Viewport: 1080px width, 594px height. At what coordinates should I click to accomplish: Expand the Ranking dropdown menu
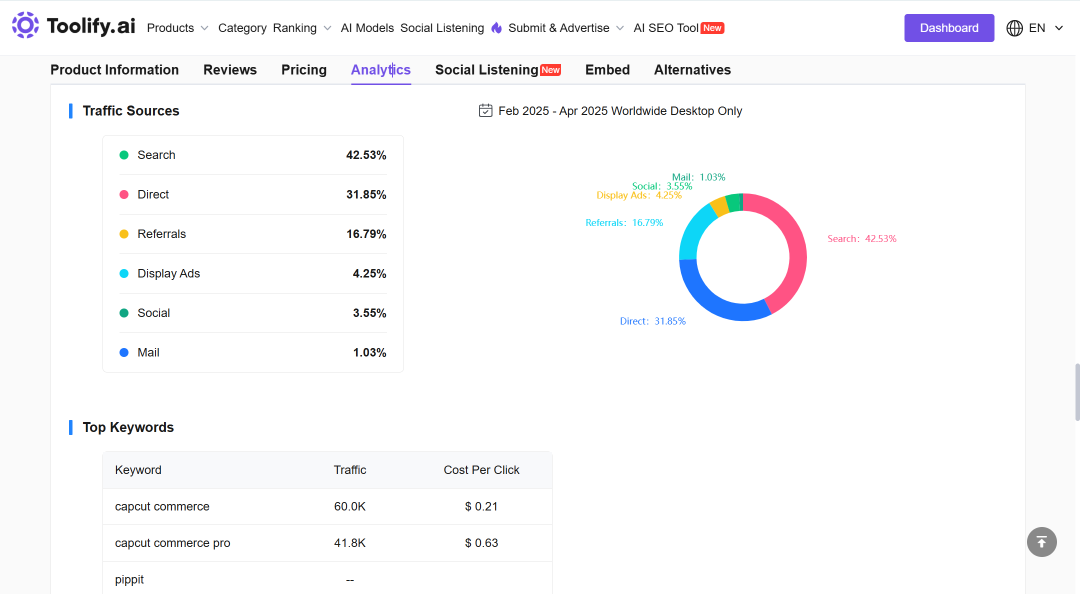[327, 28]
